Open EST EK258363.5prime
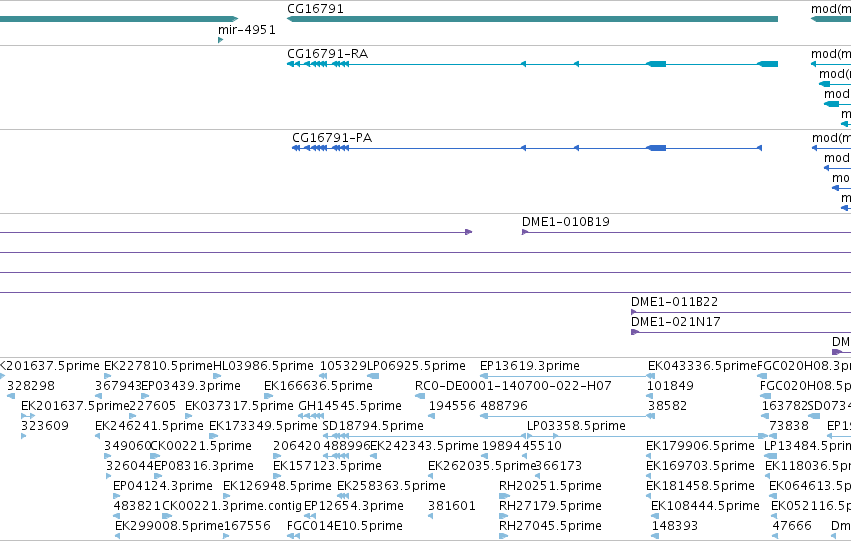Screen dimensions: 851x541 [391, 486]
